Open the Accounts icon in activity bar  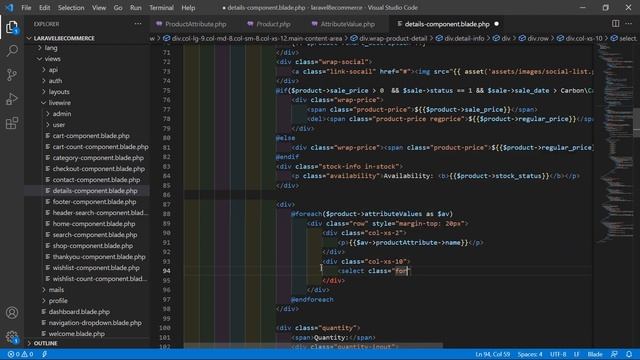coord(12,313)
